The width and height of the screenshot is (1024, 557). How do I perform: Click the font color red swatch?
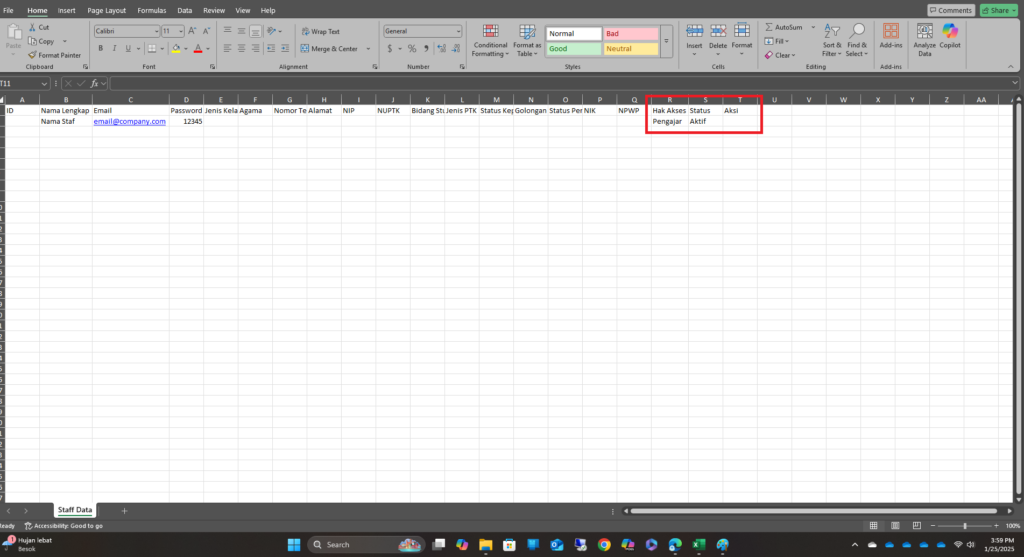[198, 48]
